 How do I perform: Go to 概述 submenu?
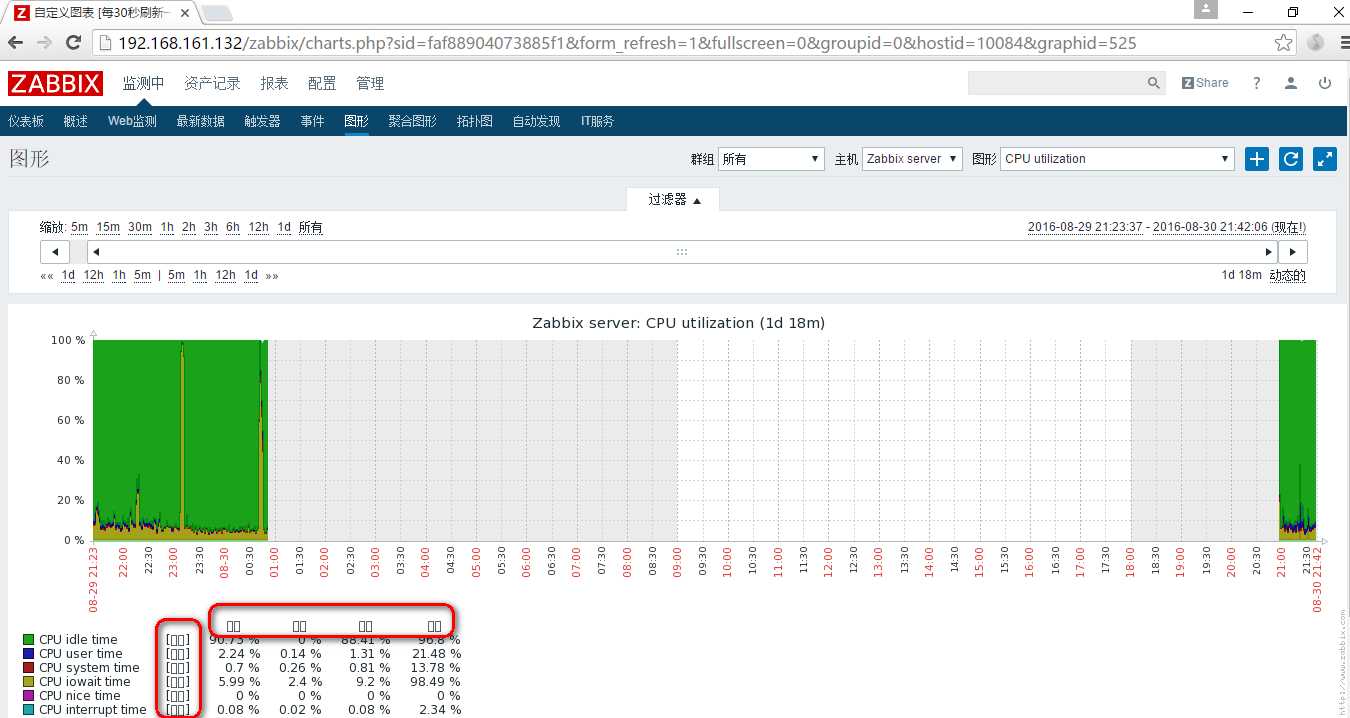pyautogui.click(x=75, y=121)
